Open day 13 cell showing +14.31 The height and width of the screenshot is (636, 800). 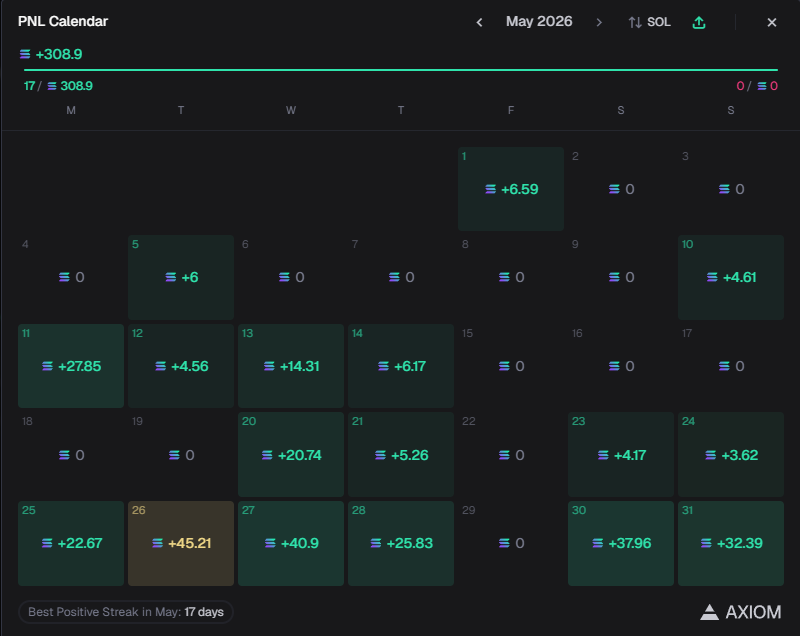[x=291, y=366]
